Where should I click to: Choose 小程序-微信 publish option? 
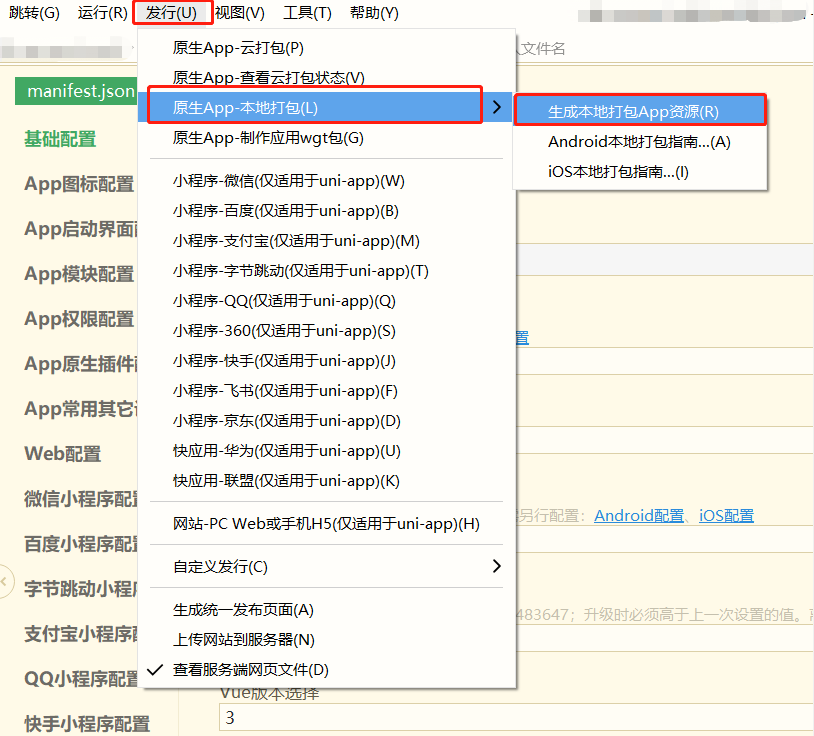coord(288,181)
